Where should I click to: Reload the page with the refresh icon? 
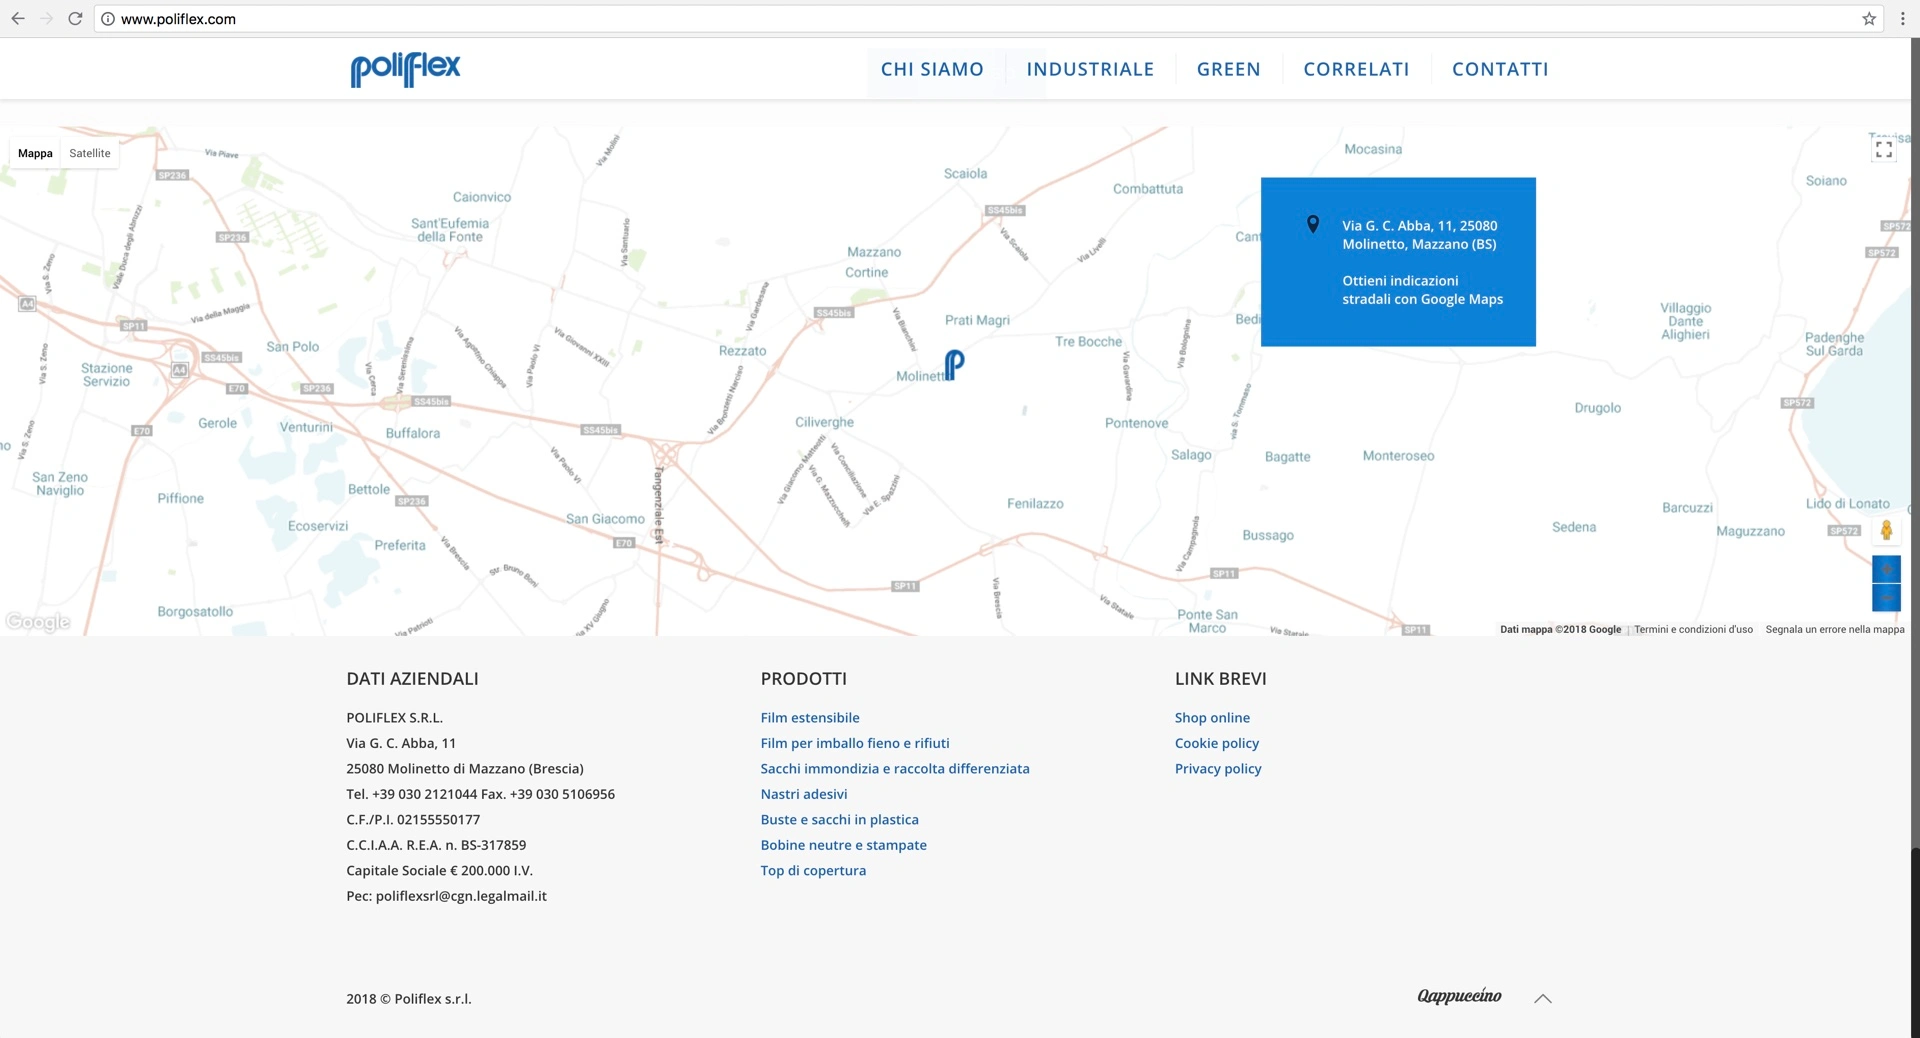pyautogui.click(x=75, y=19)
